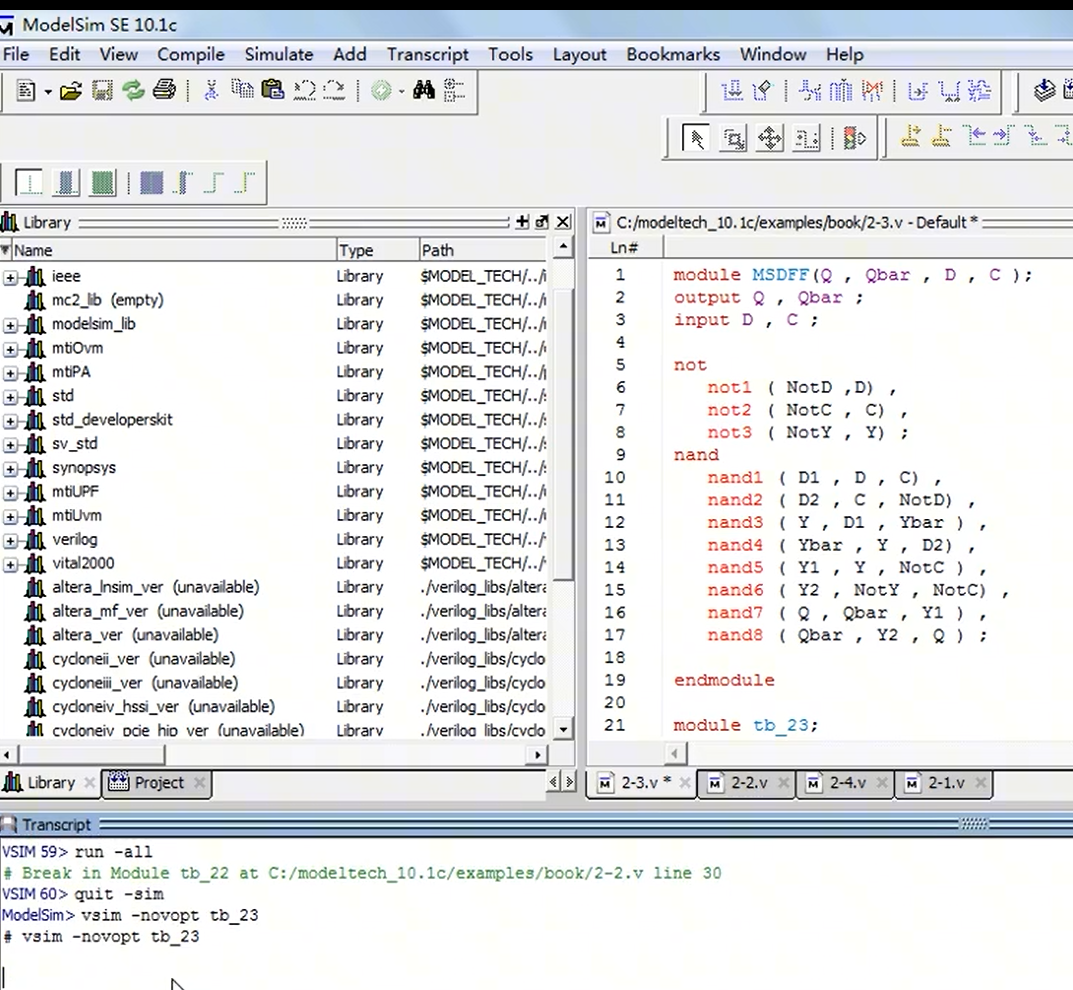The width and height of the screenshot is (1073, 990).
Task: Expand the modelsim_lib library node
Action: point(10,325)
